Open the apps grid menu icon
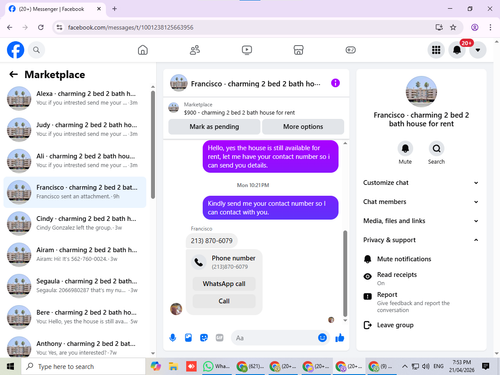This screenshot has width=500, height=375. click(x=436, y=50)
